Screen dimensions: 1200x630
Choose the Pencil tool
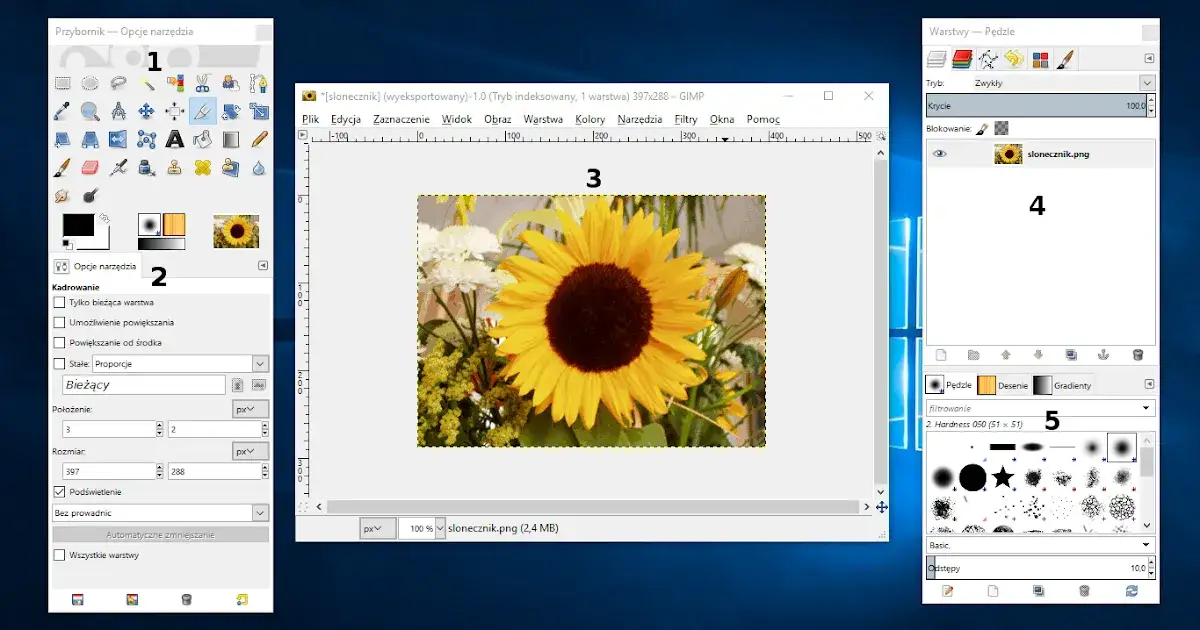[x=259, y=139]
